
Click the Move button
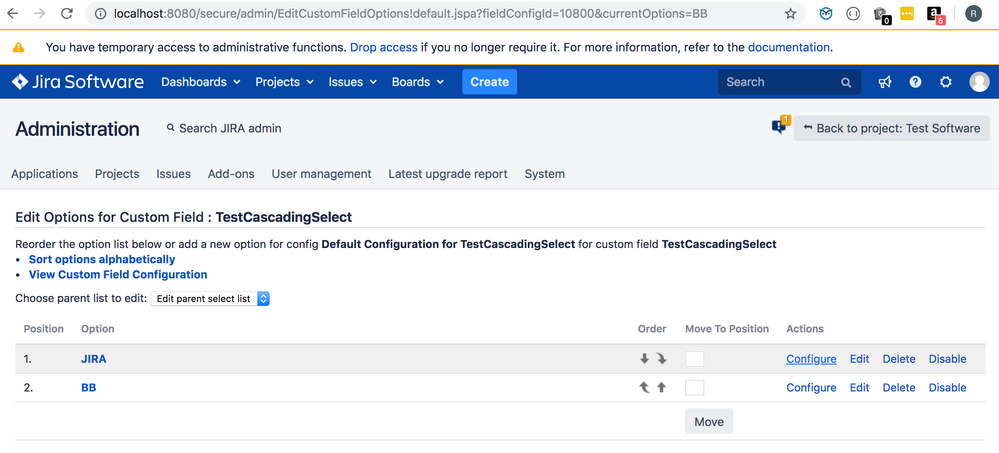pos(709,422)
